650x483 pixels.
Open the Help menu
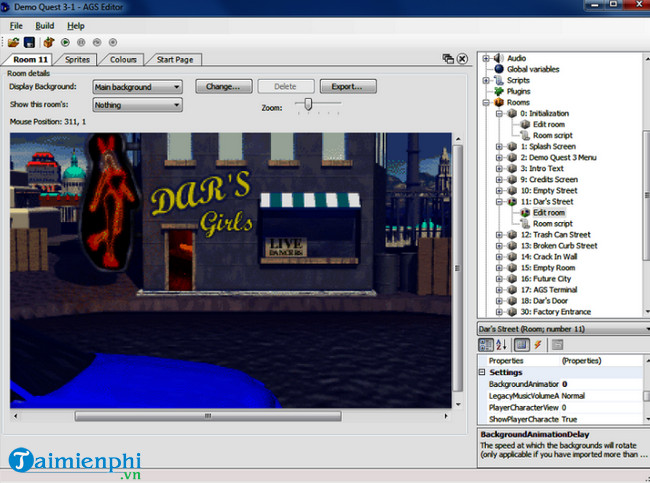[76, 26]
